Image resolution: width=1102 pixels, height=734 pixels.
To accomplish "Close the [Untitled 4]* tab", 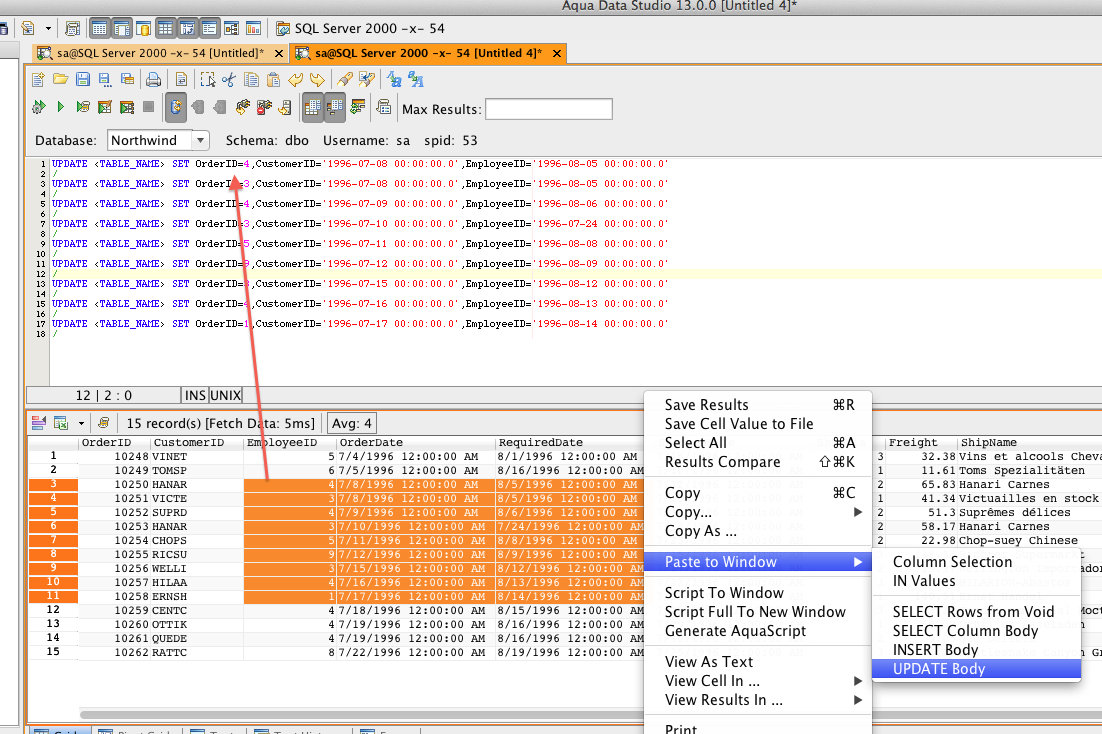I will (557, 53).
